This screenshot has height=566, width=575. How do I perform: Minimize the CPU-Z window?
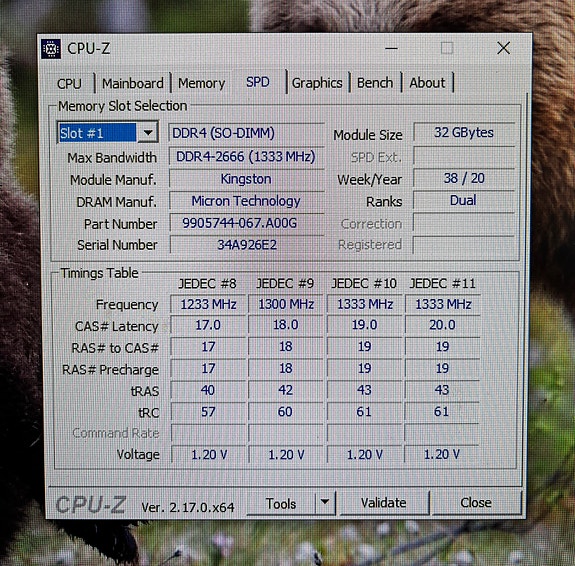point(391,48)
